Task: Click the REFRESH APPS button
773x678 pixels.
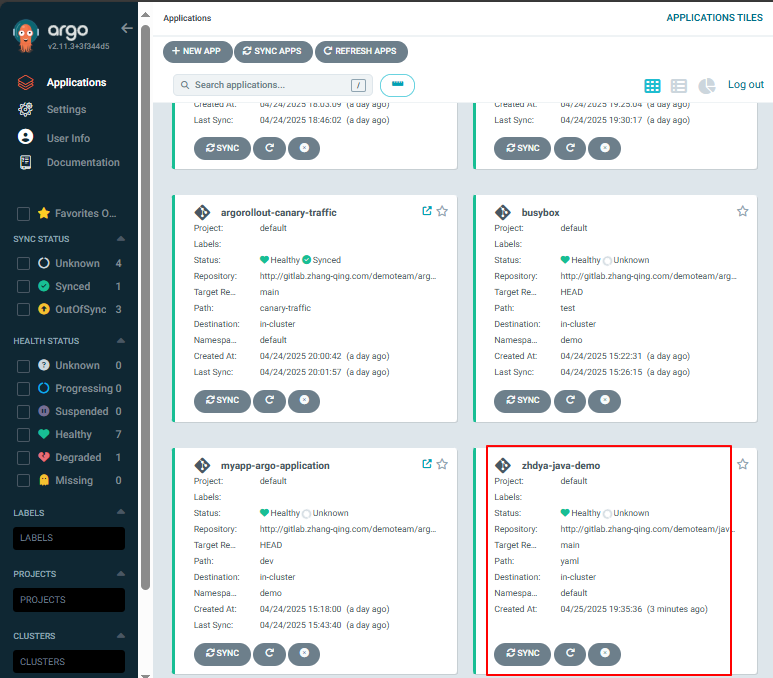Action: tap(361, 51)
